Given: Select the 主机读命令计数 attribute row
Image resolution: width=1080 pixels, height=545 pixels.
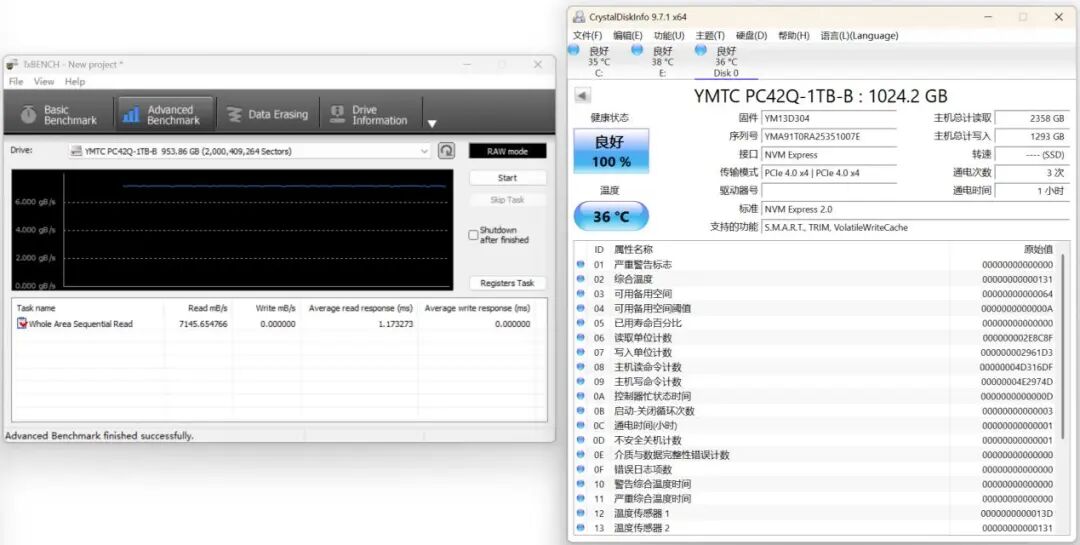Looking at the screenshot, I should click(816, 367).
